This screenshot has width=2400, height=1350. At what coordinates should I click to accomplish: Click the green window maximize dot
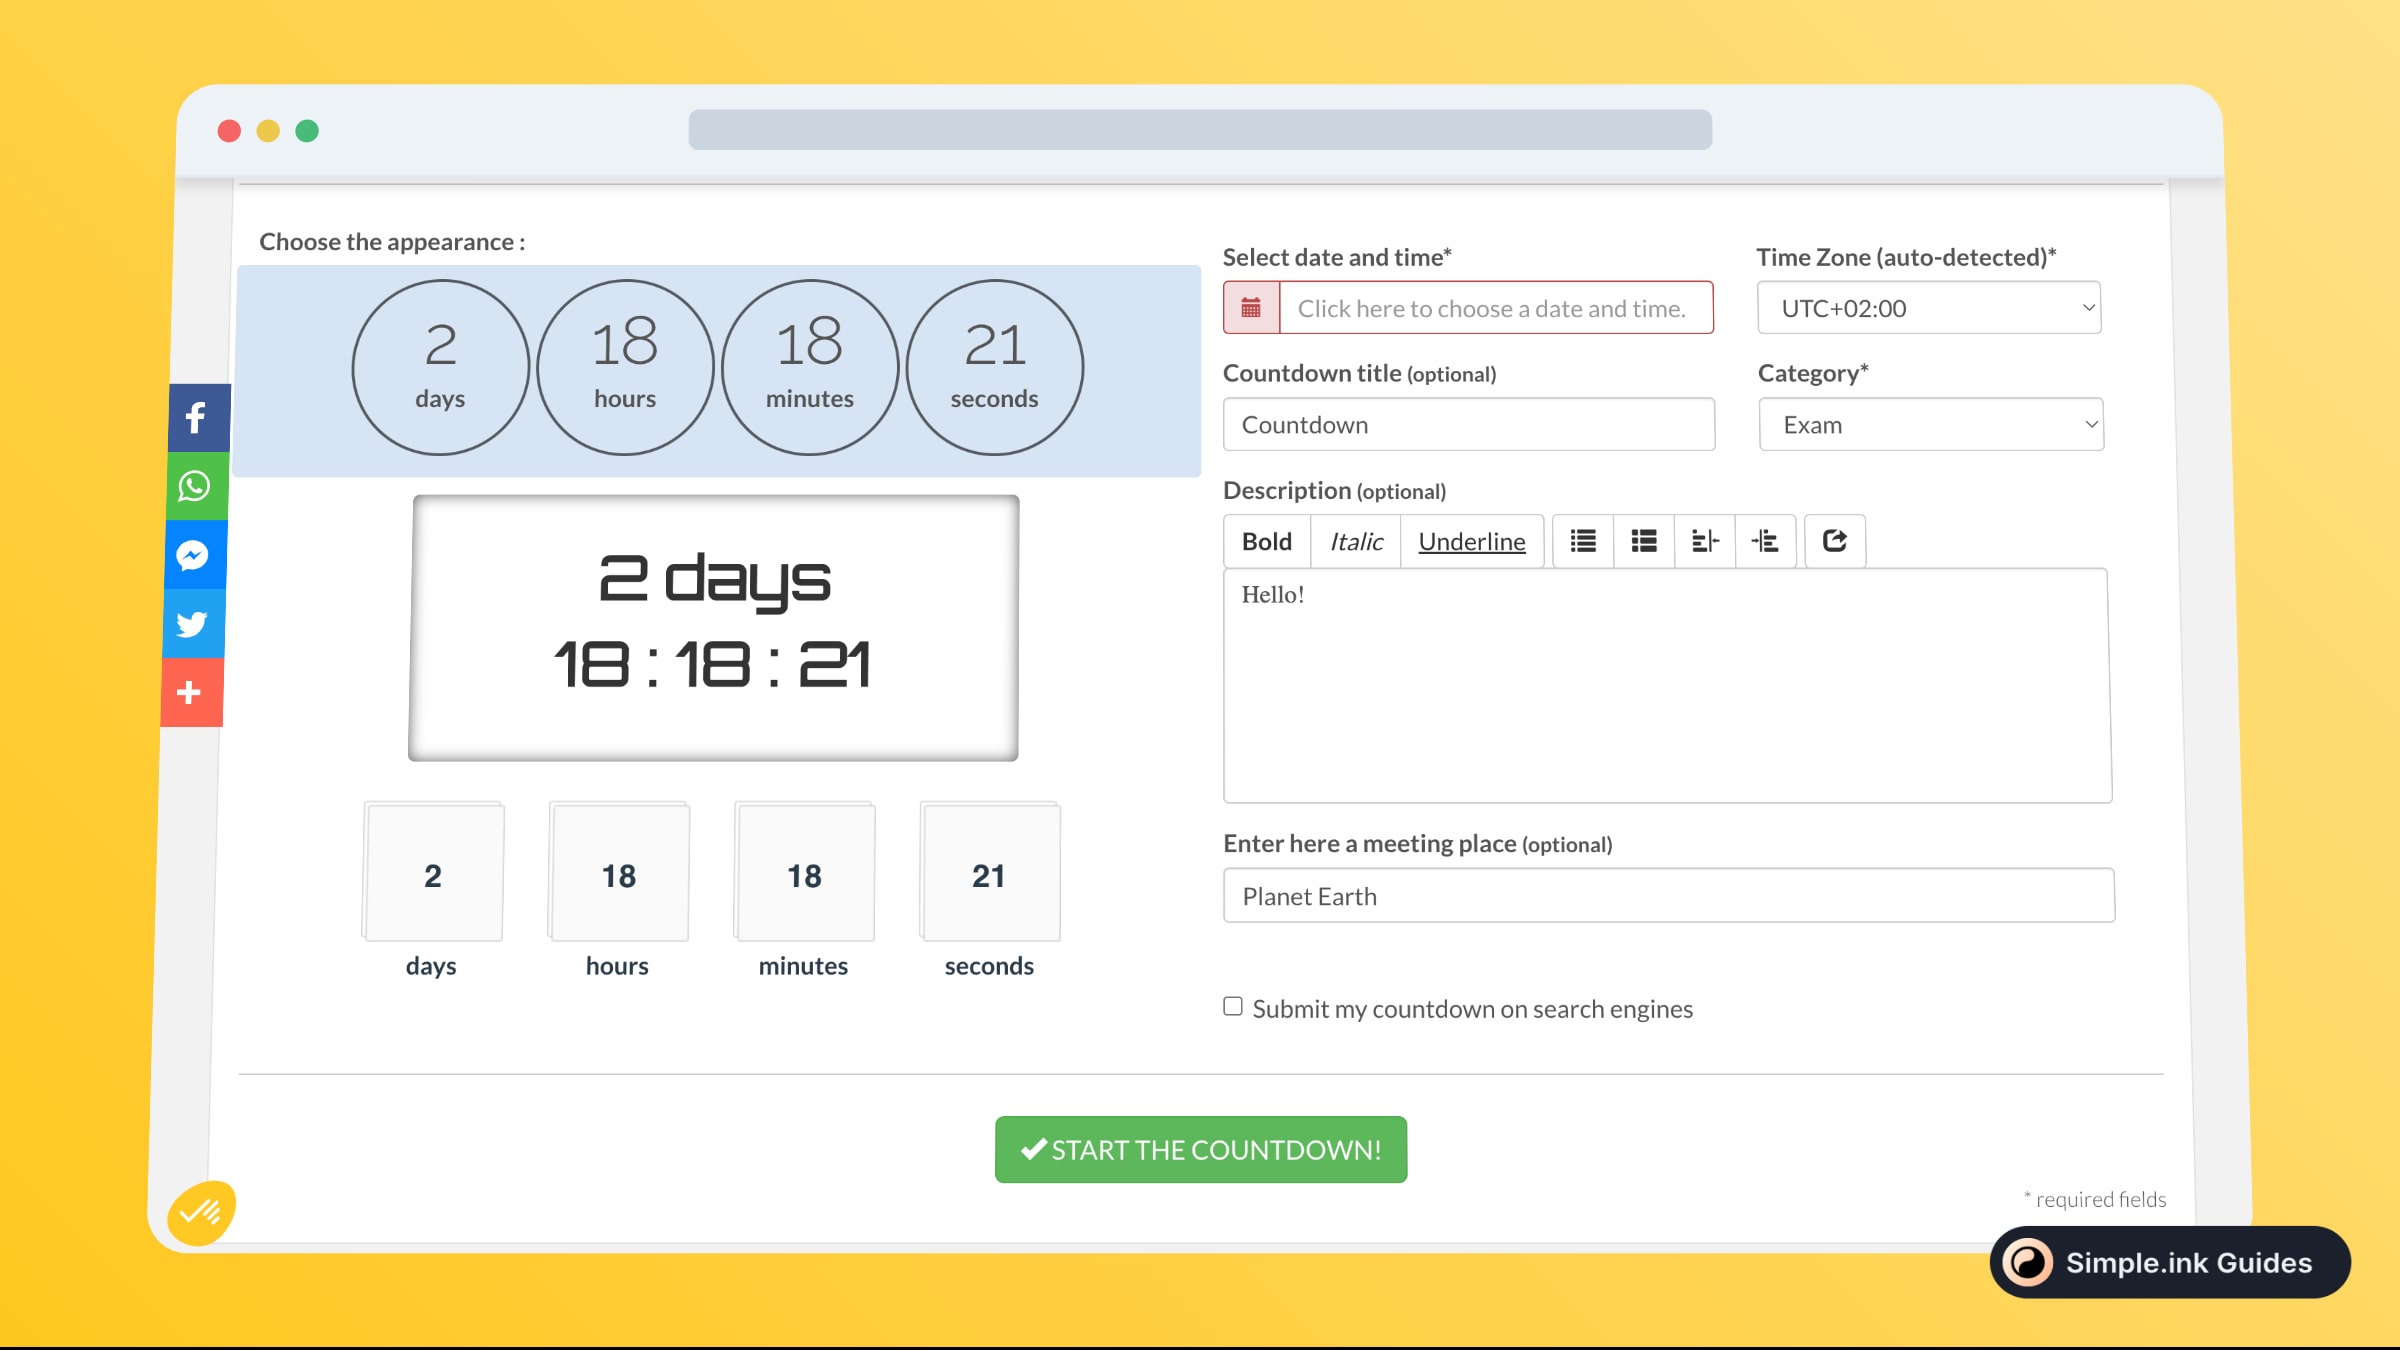coord(307,131)
